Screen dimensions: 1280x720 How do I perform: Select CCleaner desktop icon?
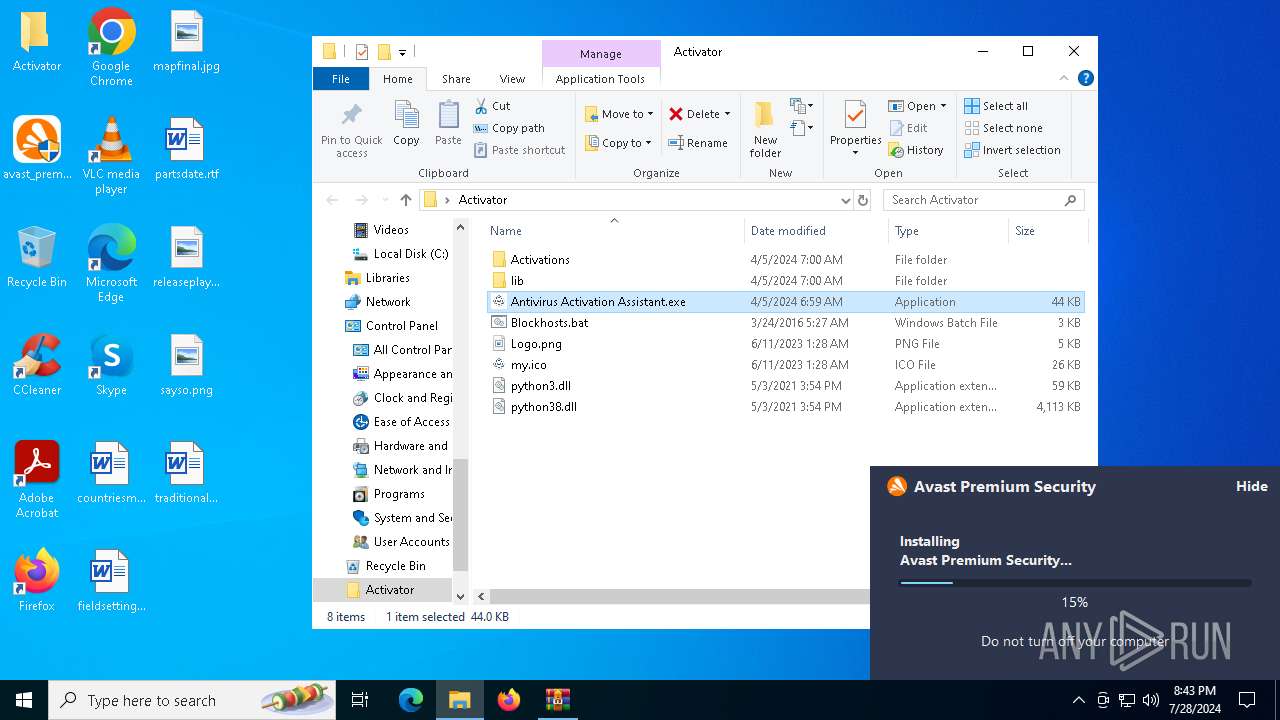coord(37,365)
